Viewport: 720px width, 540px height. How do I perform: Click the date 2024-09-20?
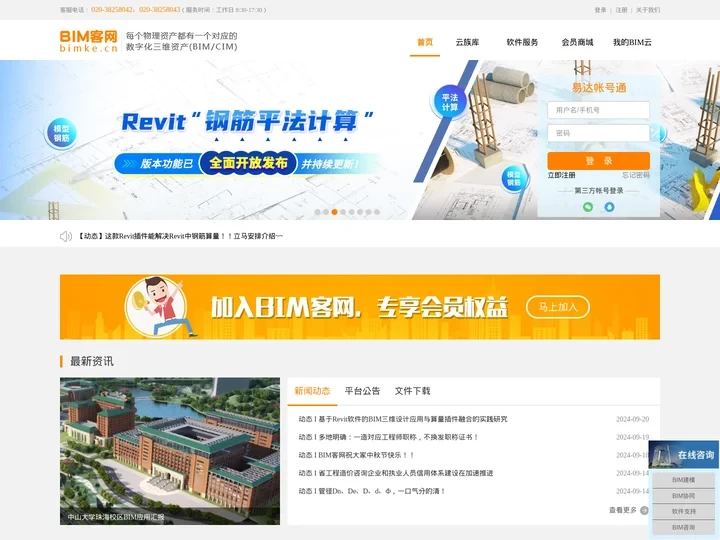pyautogui.click(x=633, y=419)
